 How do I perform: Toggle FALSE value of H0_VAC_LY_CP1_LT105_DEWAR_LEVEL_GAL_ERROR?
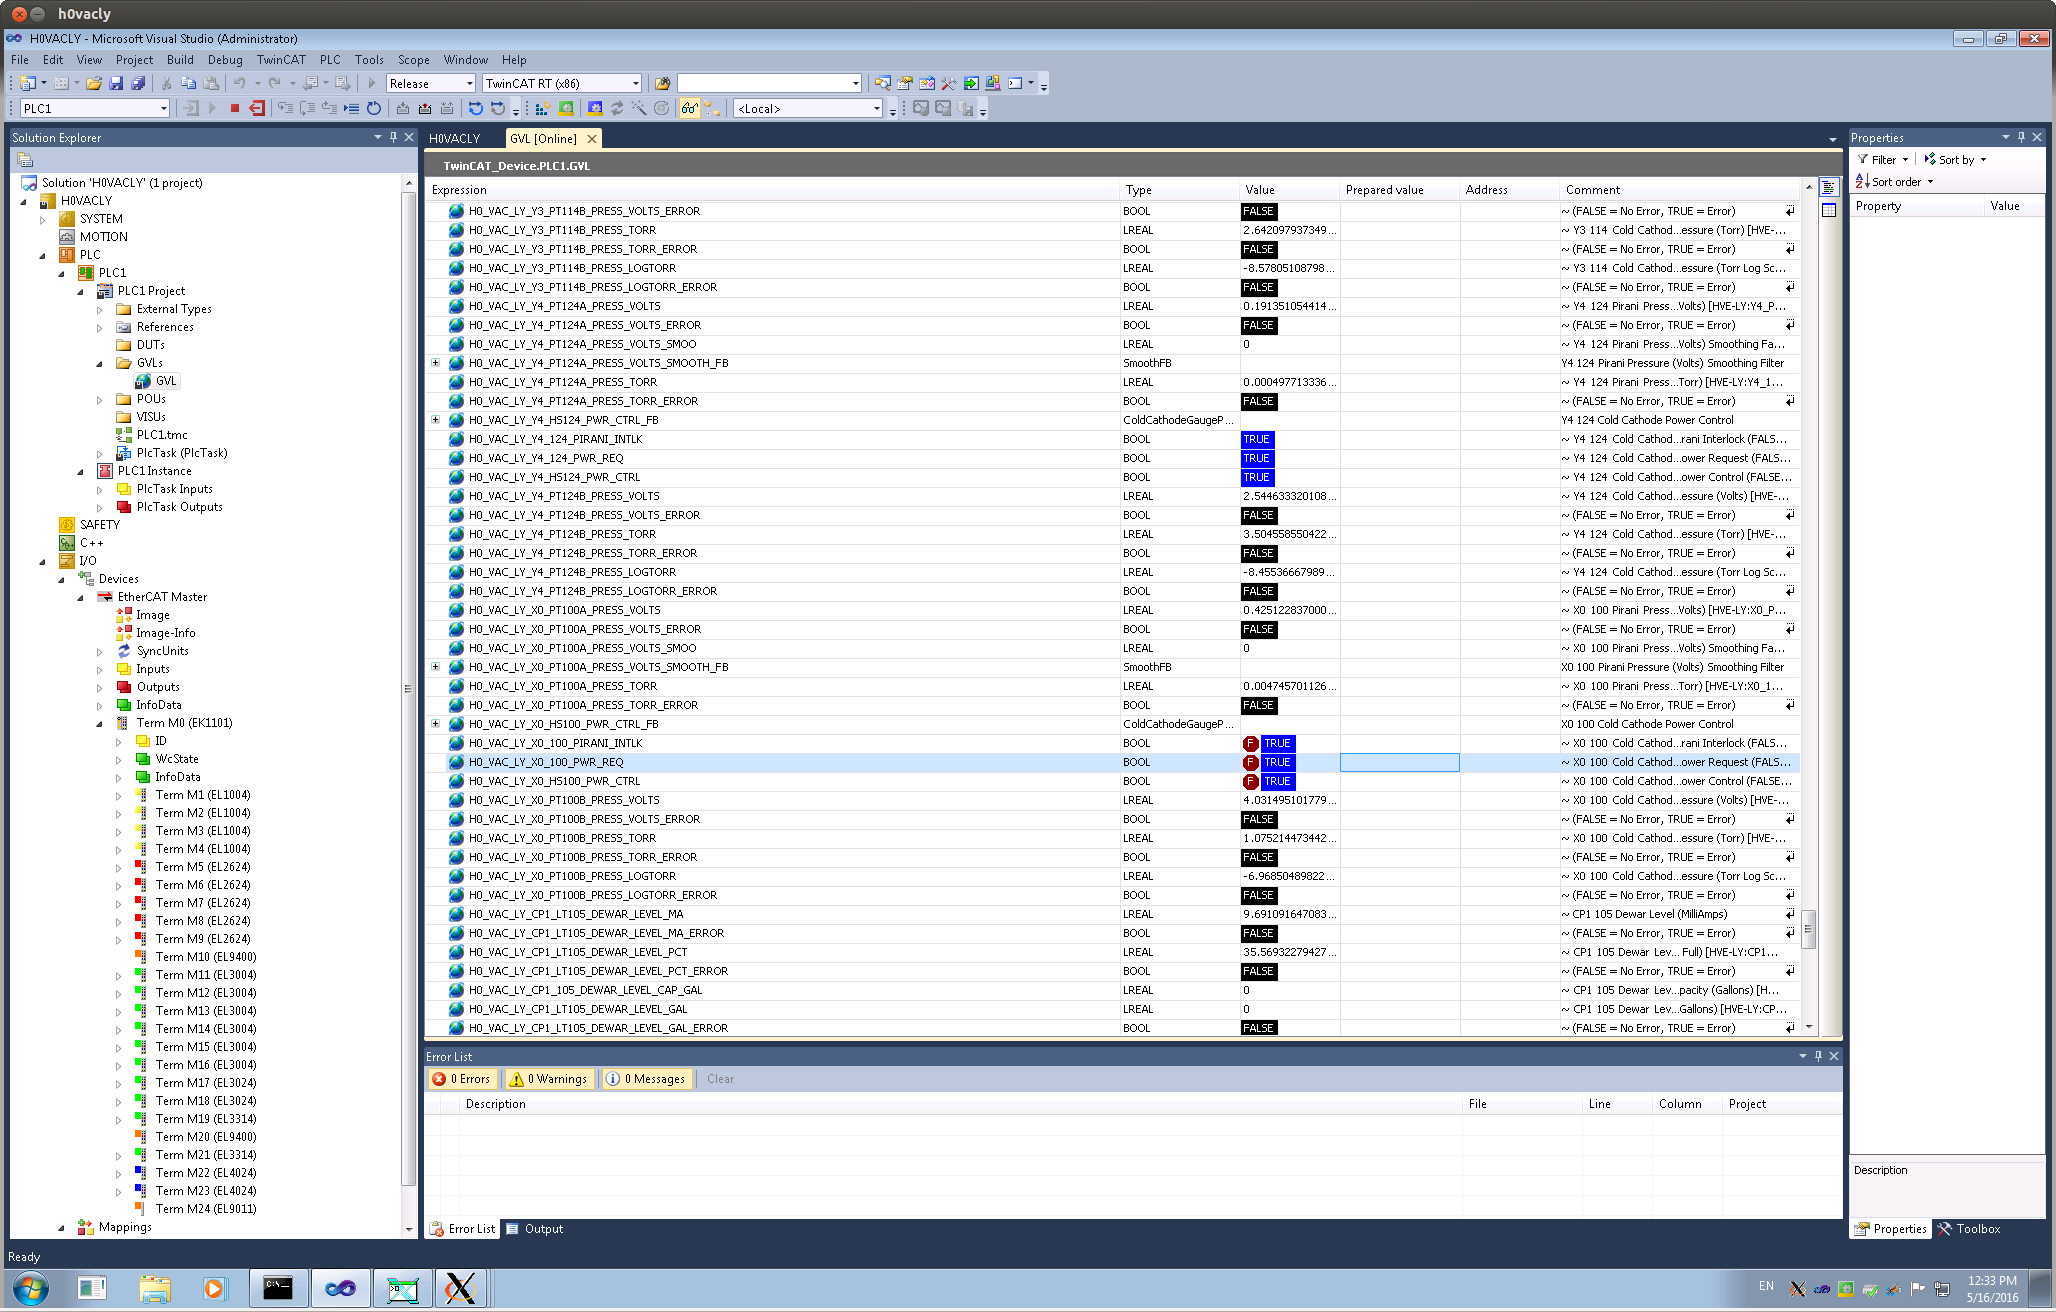click(x=1258, y=1028)
